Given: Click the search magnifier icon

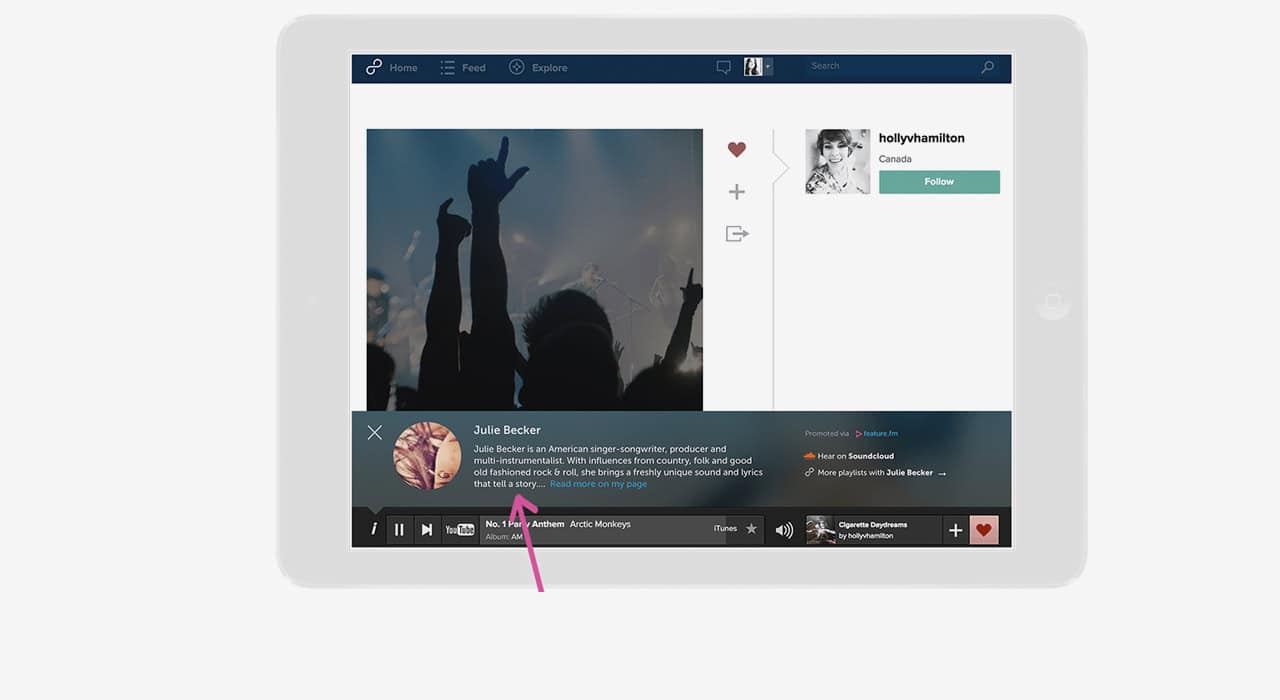Looking at the screenshot, I should click(987, 66).
